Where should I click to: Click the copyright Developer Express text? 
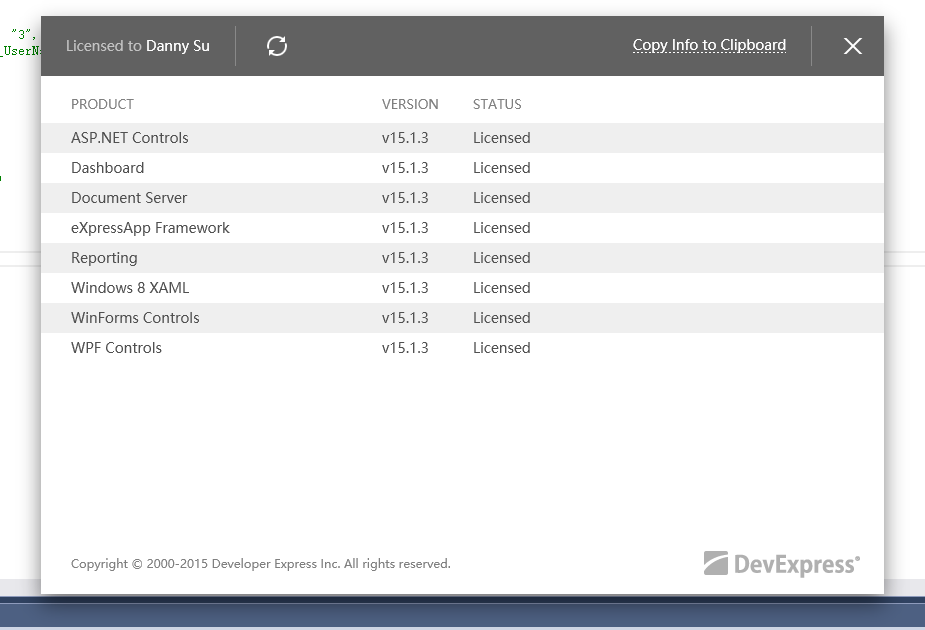(260, 564)
